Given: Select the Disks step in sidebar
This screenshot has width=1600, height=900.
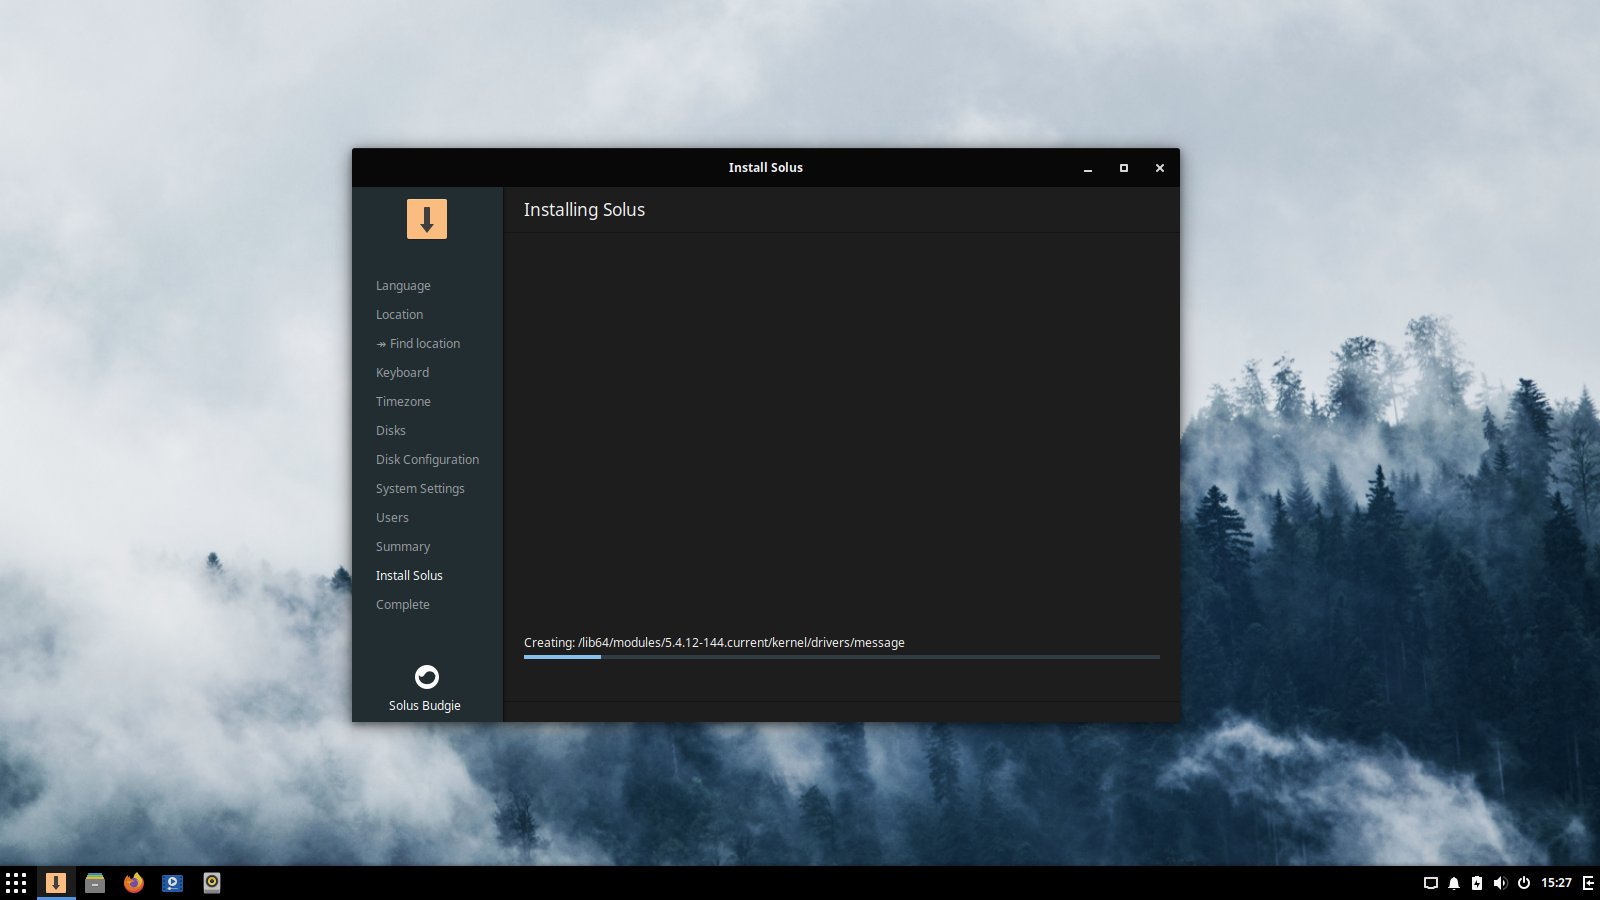Looking at the screenshot, I should pos(391,431).
